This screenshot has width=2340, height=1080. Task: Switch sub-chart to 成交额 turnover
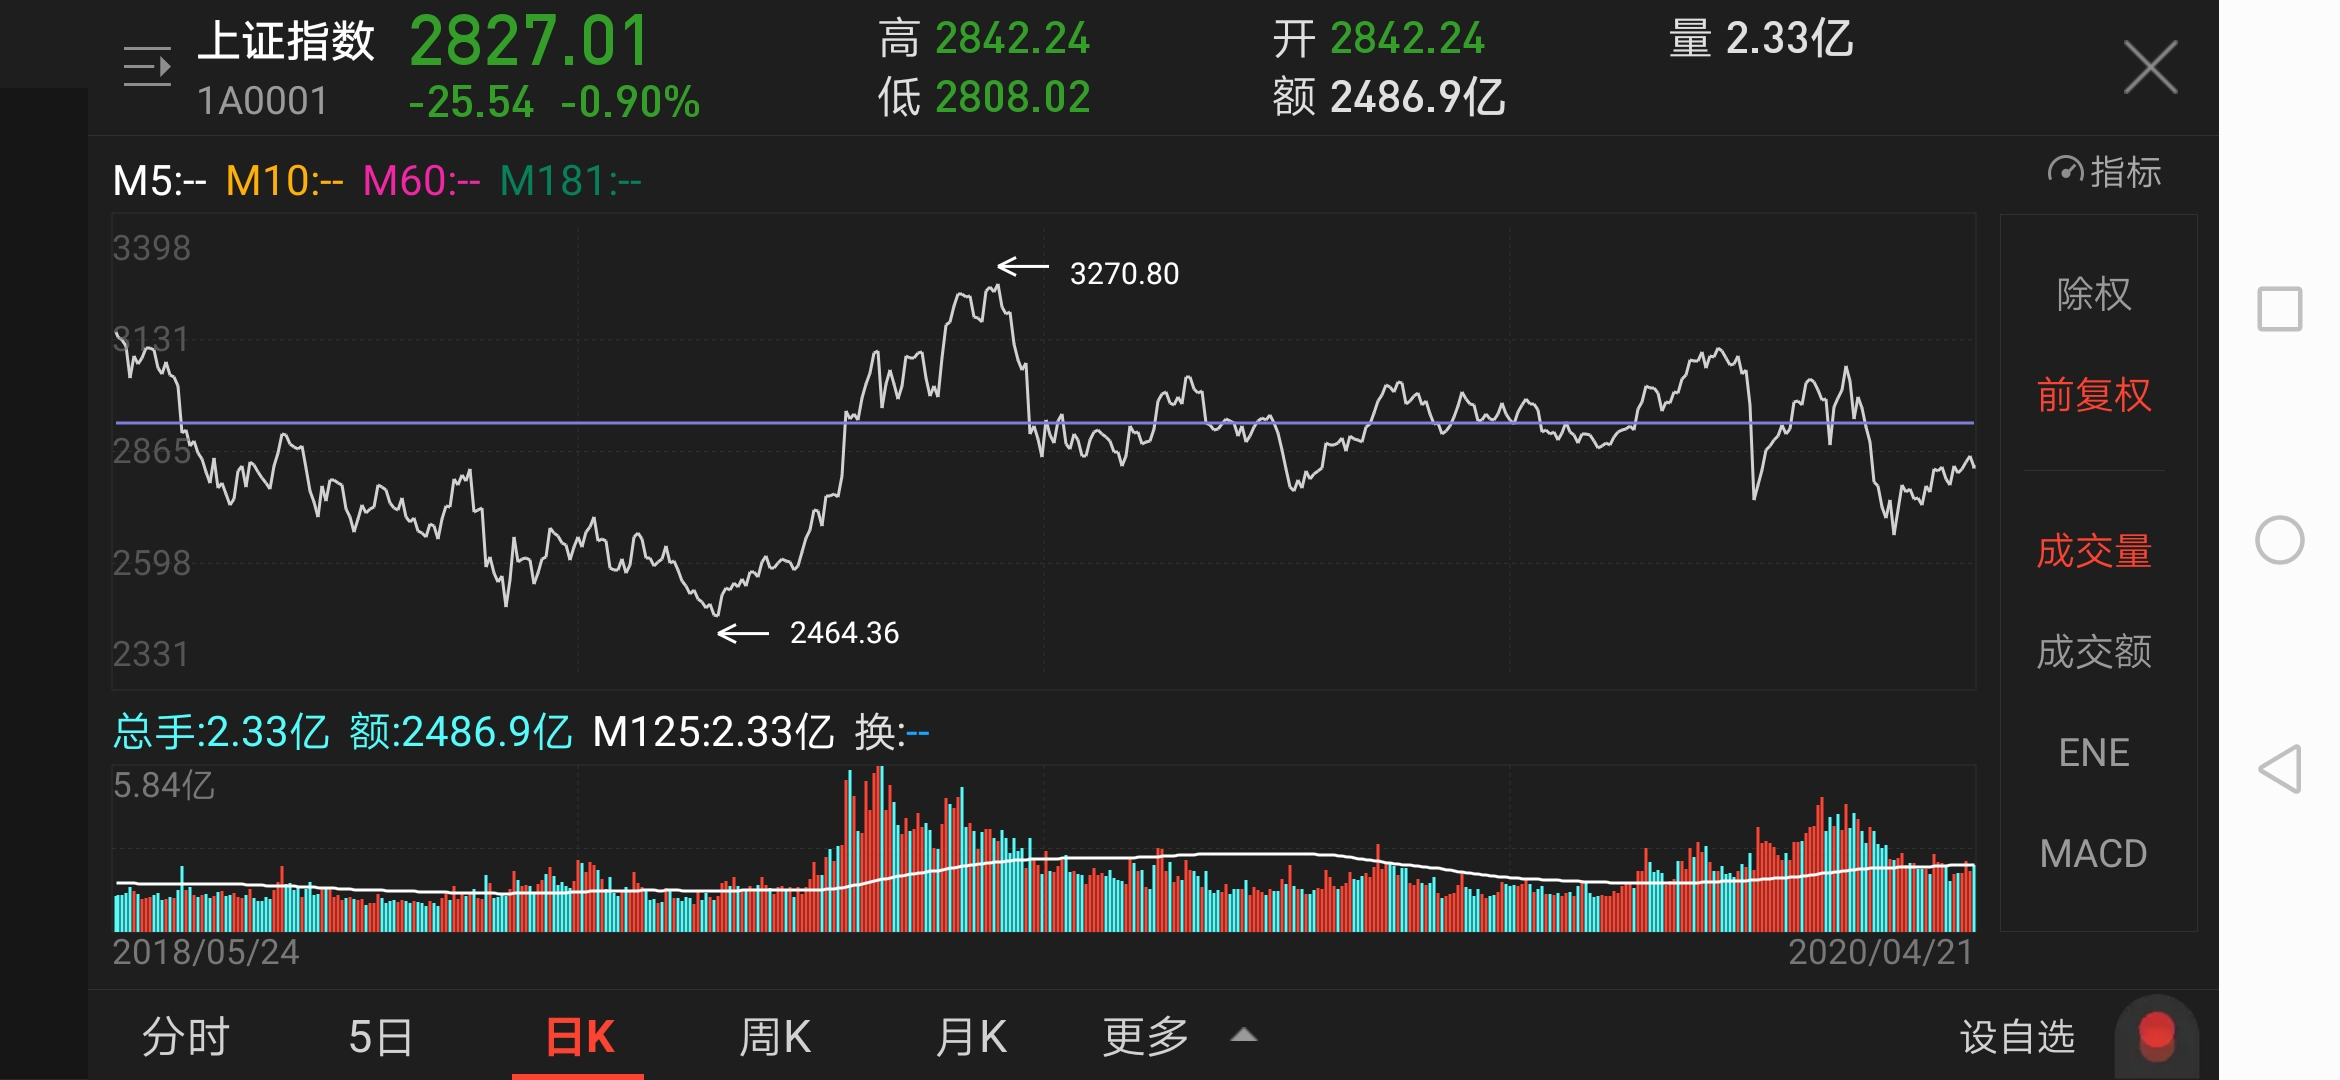point(2094,652)
